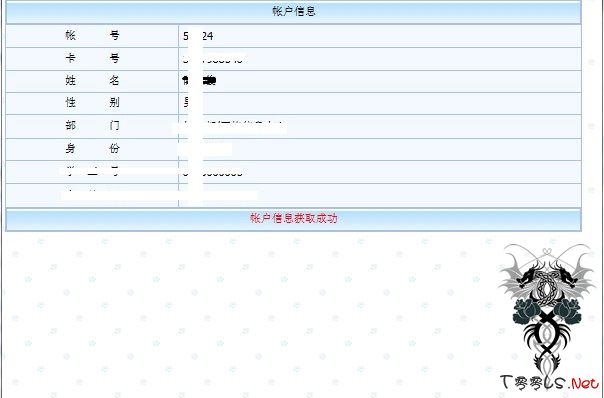The width and height of the screenshot is (604, 398).
Task: Select the 帐户信息 table header
Action: pyautogui.click(x=294, y=12)
